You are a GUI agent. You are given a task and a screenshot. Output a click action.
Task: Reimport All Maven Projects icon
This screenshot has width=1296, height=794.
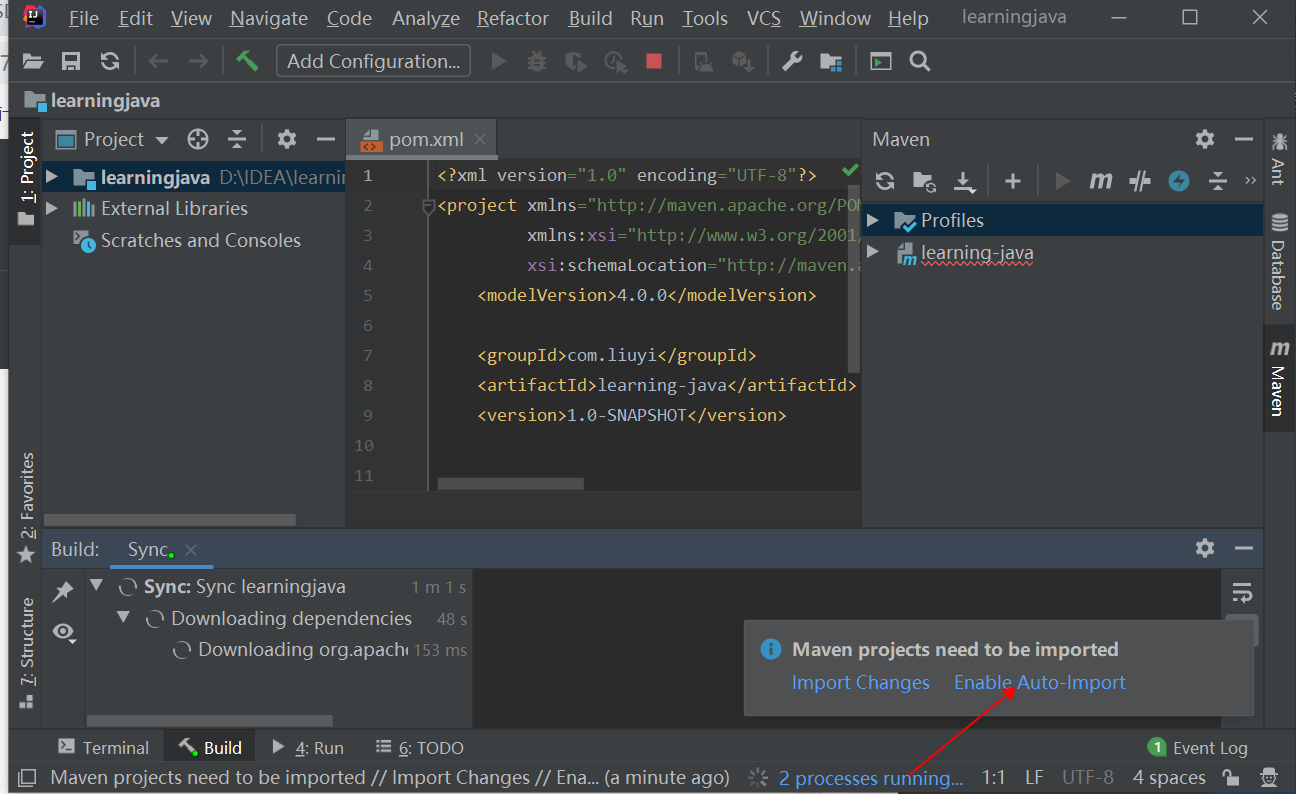pos(885,181)
